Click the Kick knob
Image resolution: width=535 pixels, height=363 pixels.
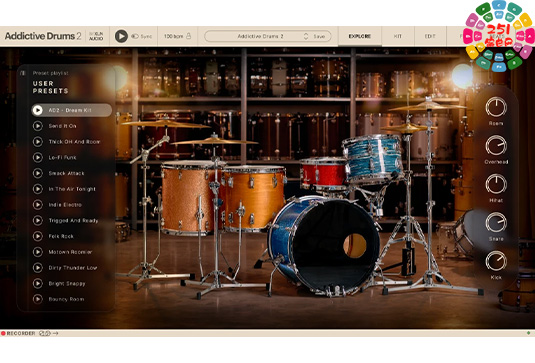496,261
